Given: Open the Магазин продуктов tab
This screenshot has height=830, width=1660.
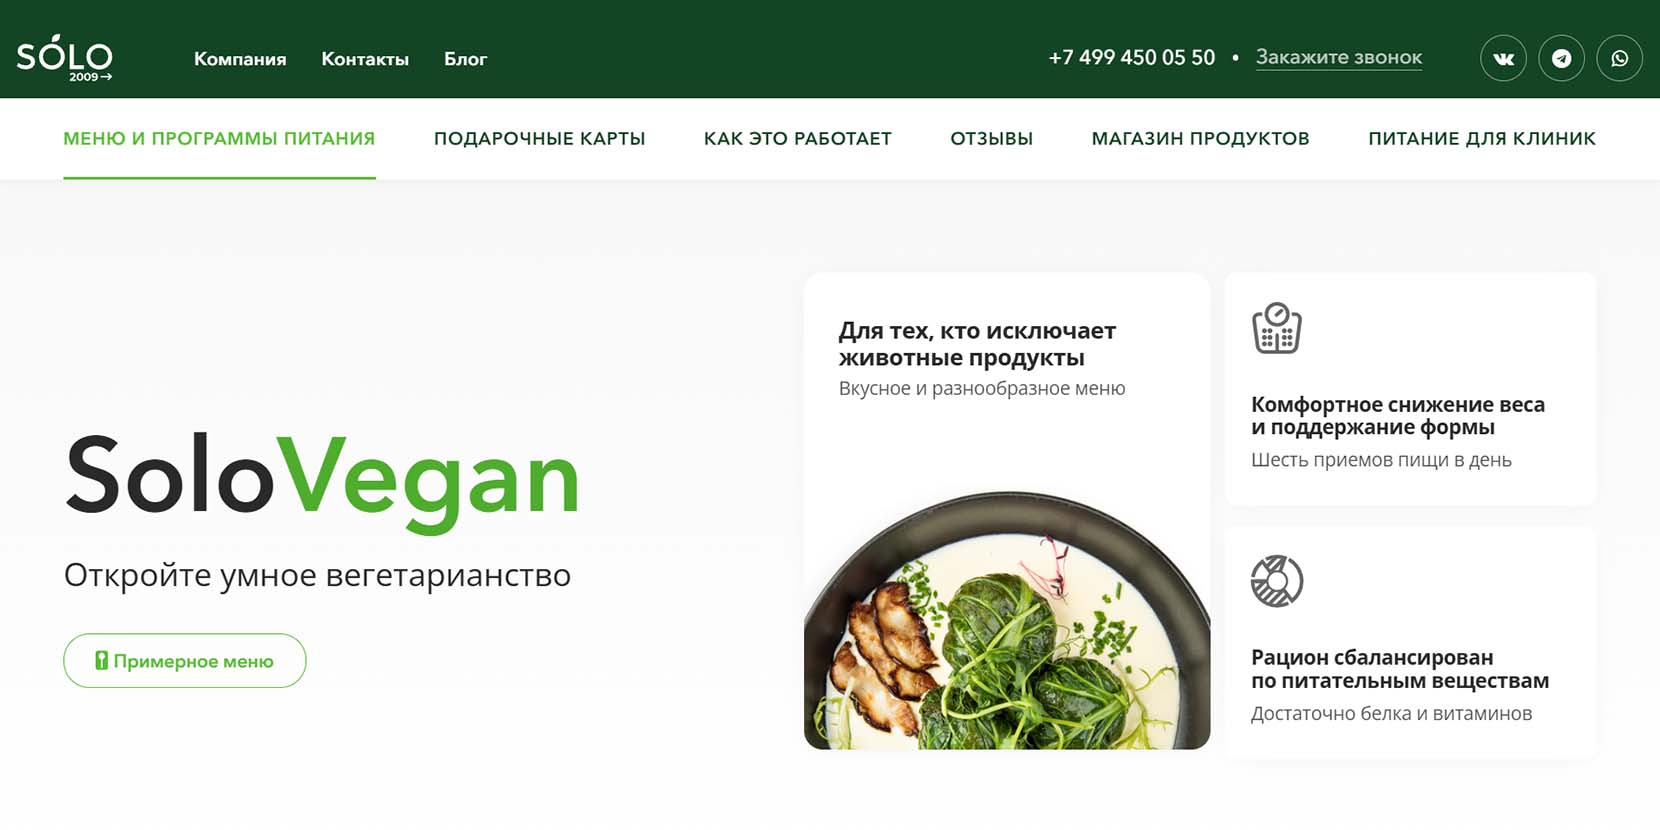Looking at the screenshot, I should click(x=1201, y=139).
